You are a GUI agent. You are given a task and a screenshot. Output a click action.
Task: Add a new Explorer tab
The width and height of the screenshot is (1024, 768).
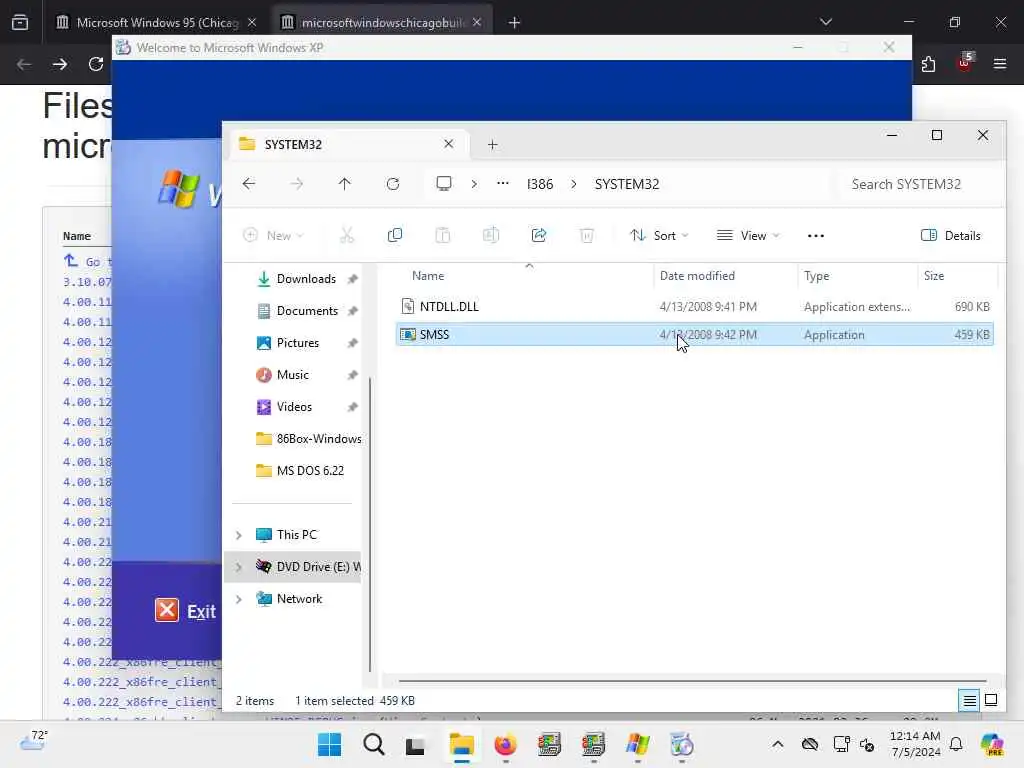492,145
